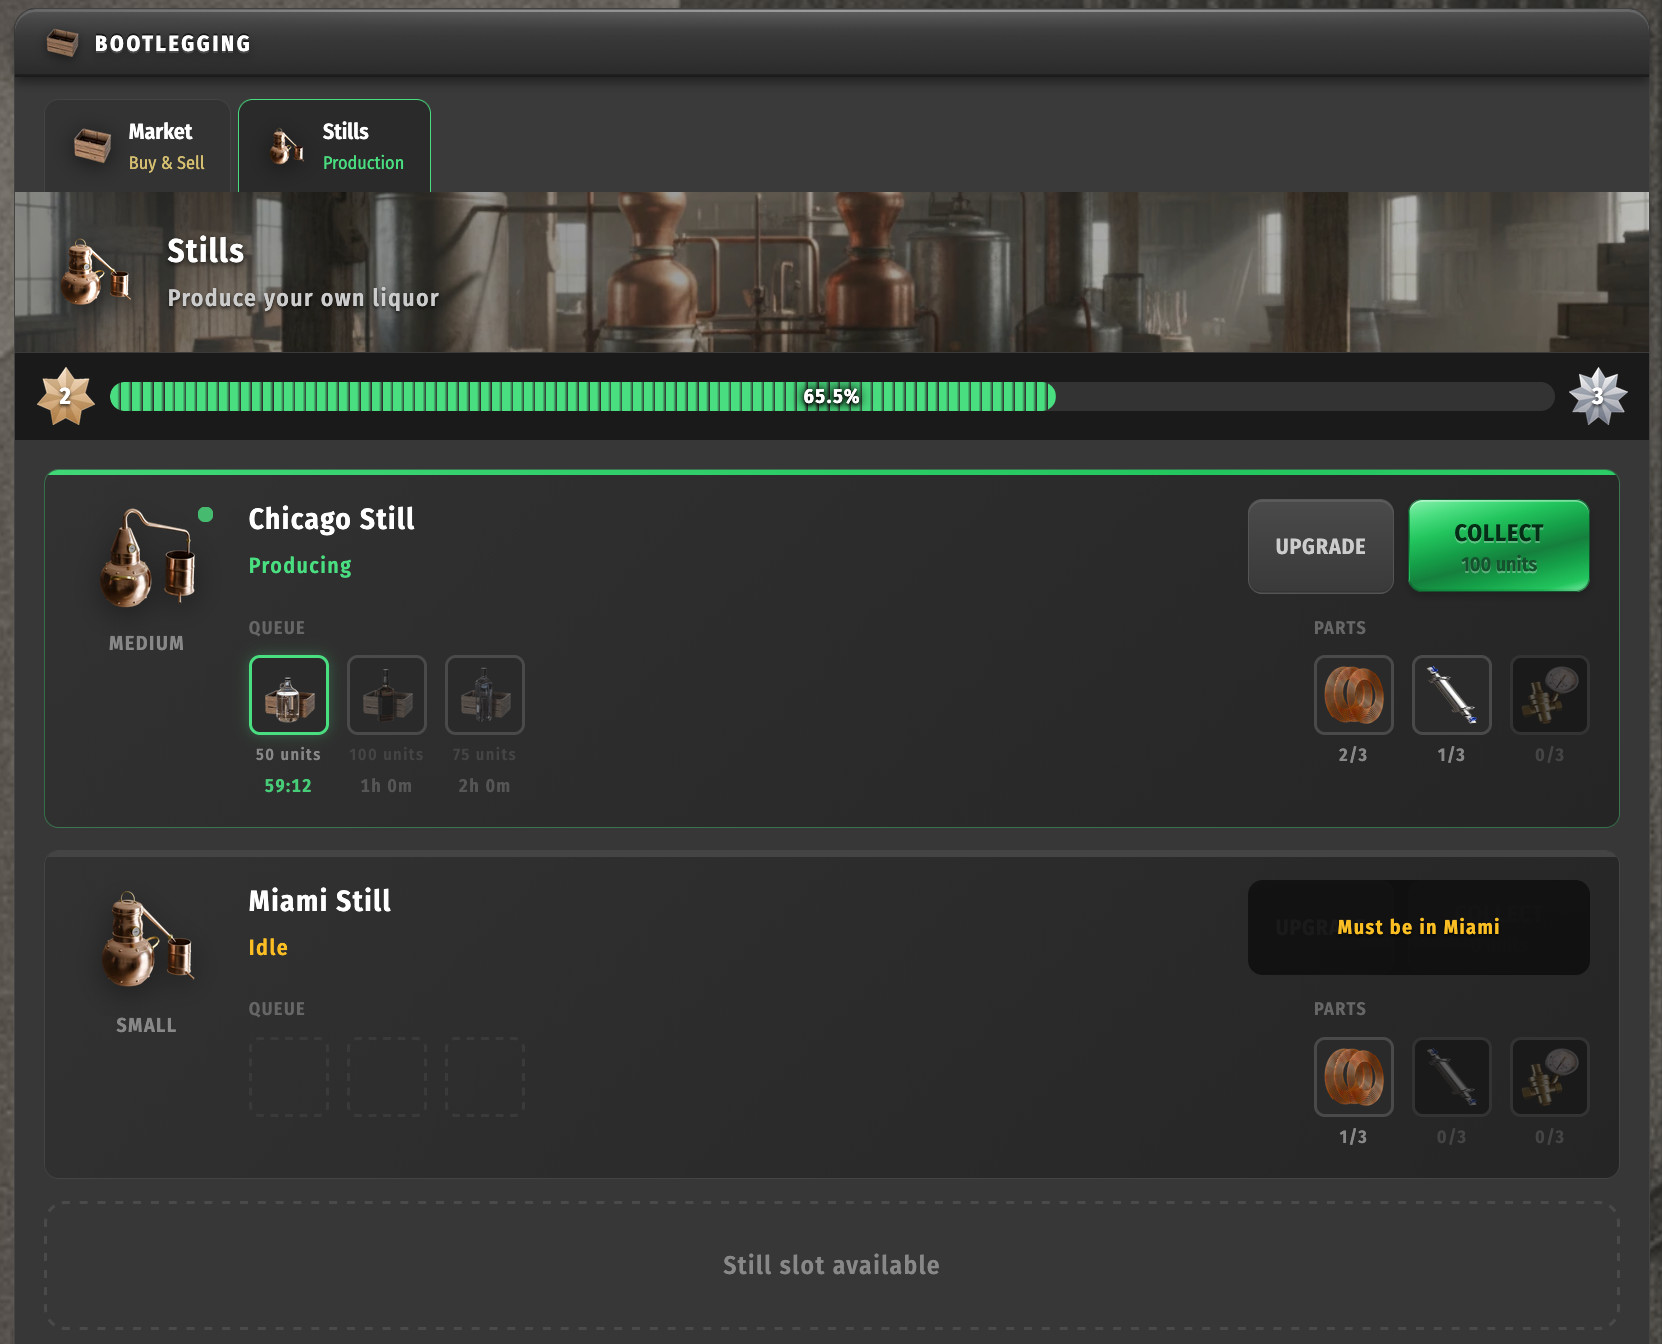Click the Miami Still small still icon
Image resolution: width=1662 pixels, height=1344 pixels.
pyautogui.click(x=147, y=940)
